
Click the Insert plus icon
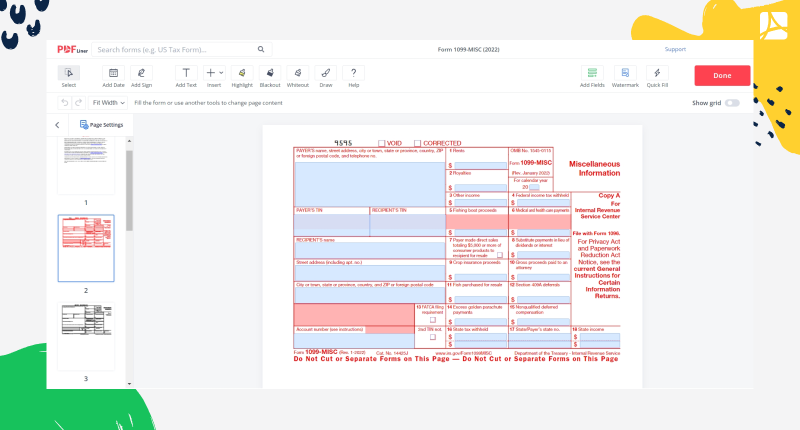(x=210, y=73)
